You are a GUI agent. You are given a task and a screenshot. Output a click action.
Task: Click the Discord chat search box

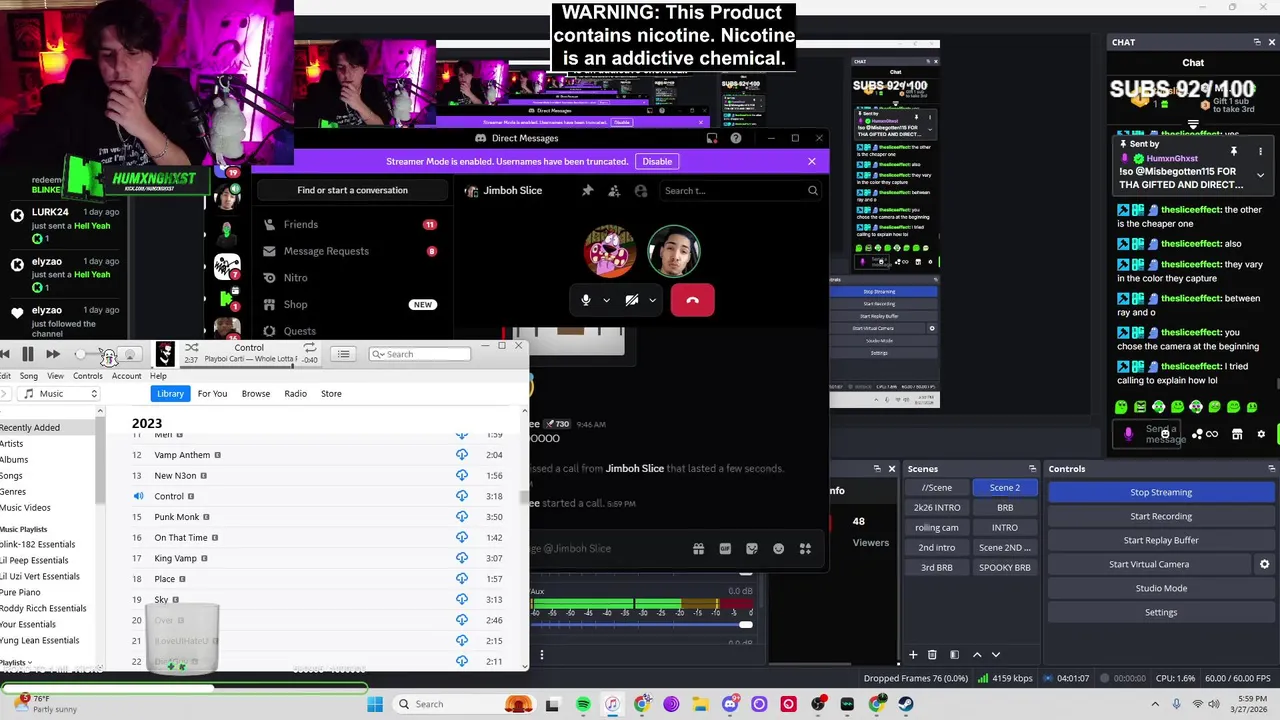(740, 190)
